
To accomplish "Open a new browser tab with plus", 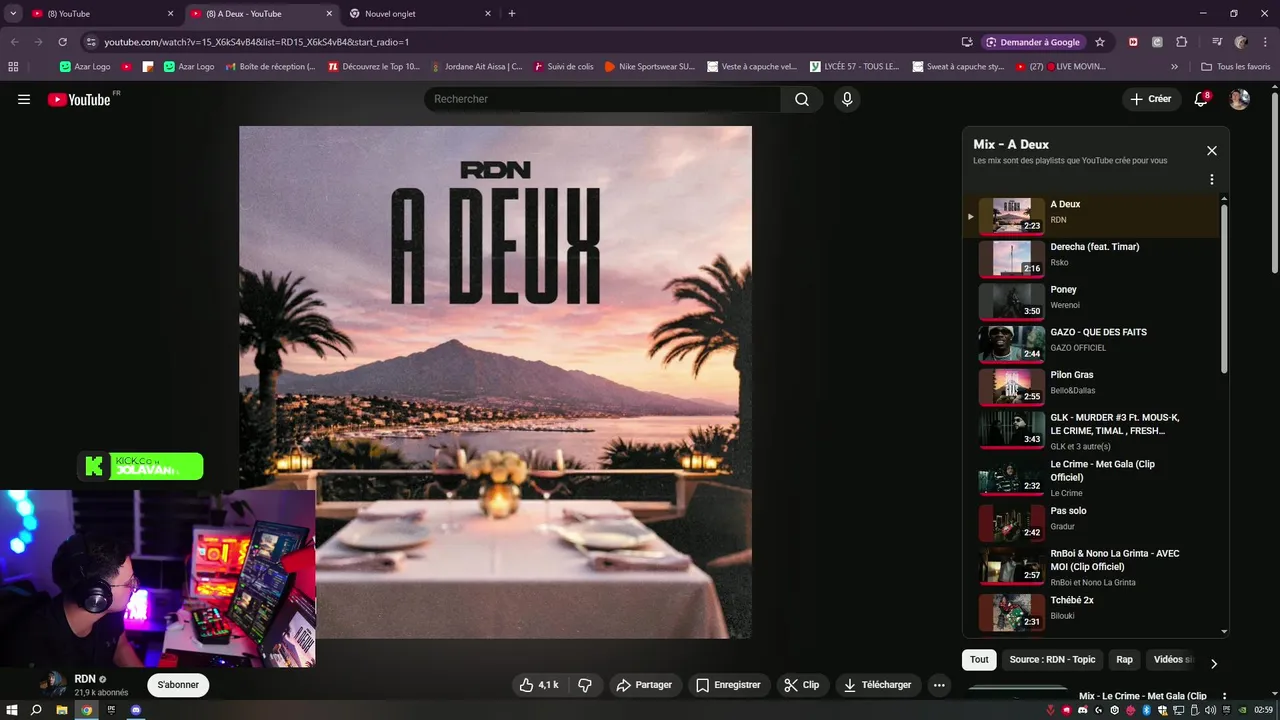I will tap(512, 14).
